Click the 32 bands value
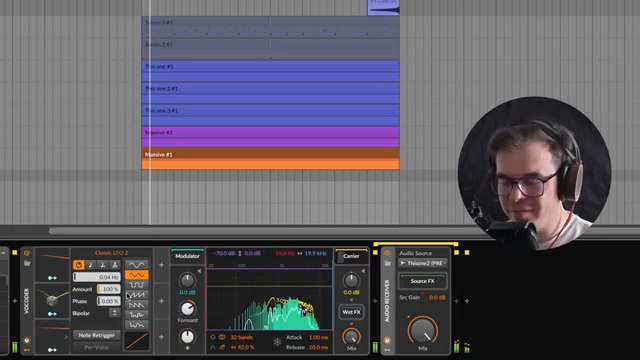 point(241,337)
